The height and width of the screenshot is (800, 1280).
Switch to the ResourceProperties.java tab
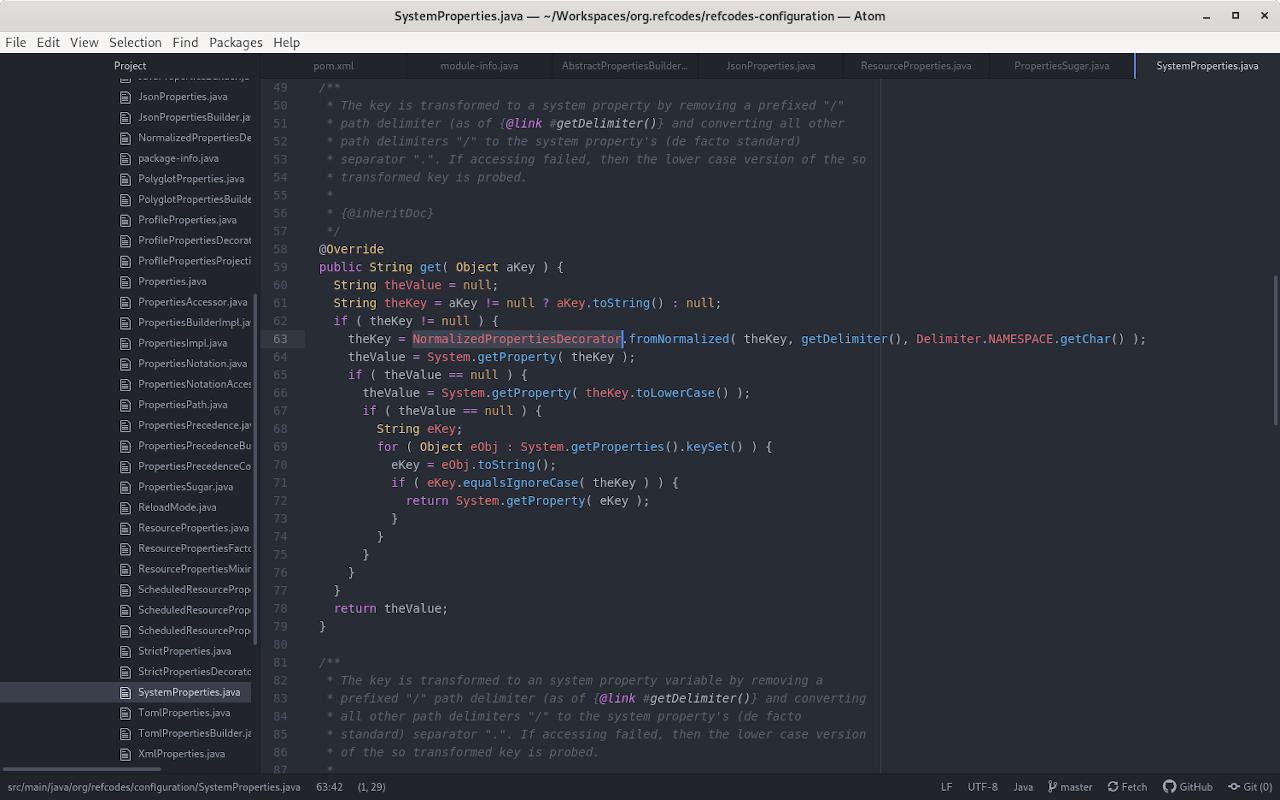click(x=916, y=66)
